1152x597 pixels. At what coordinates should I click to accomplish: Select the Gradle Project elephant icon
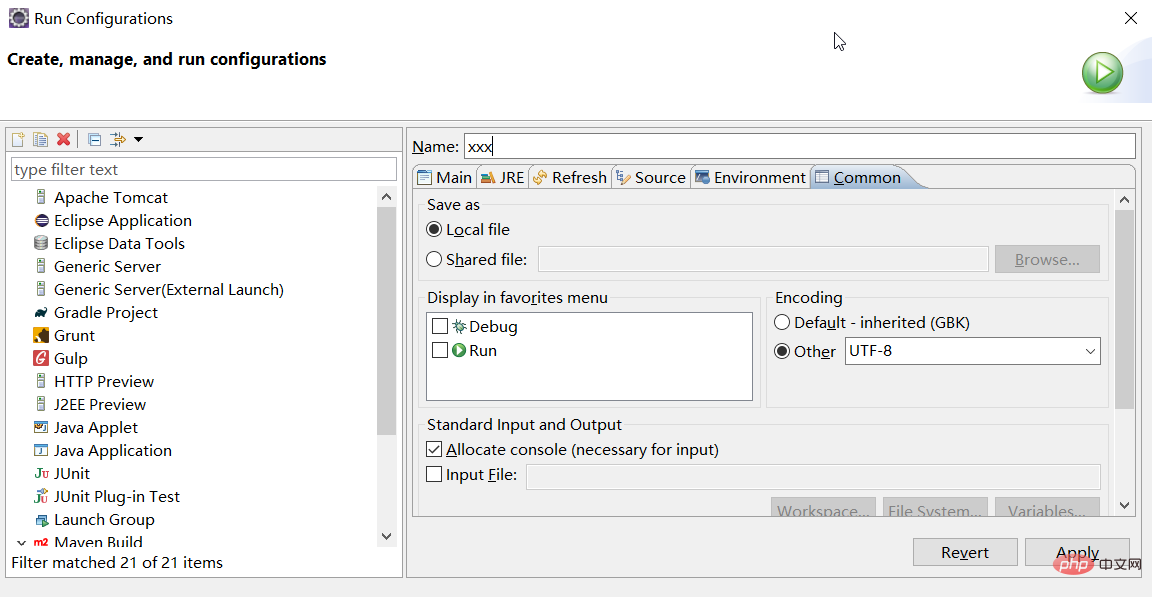41,313
